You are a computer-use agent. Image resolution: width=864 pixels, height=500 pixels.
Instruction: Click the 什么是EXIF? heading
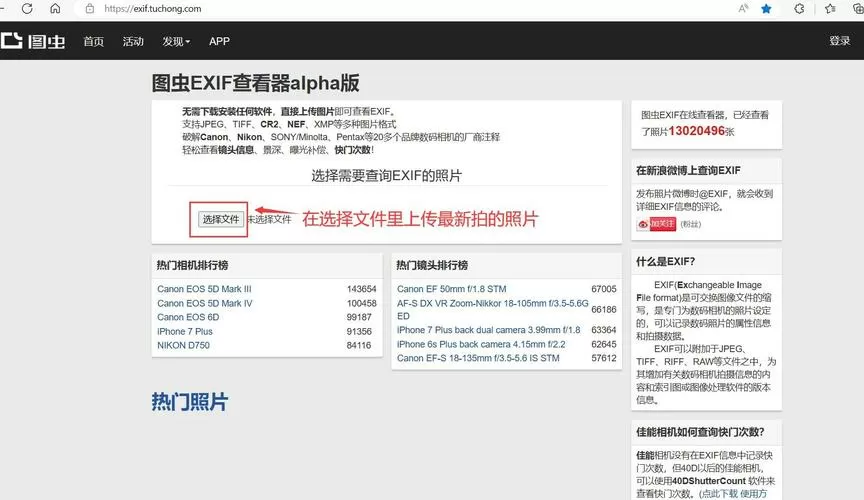[666, 261]
